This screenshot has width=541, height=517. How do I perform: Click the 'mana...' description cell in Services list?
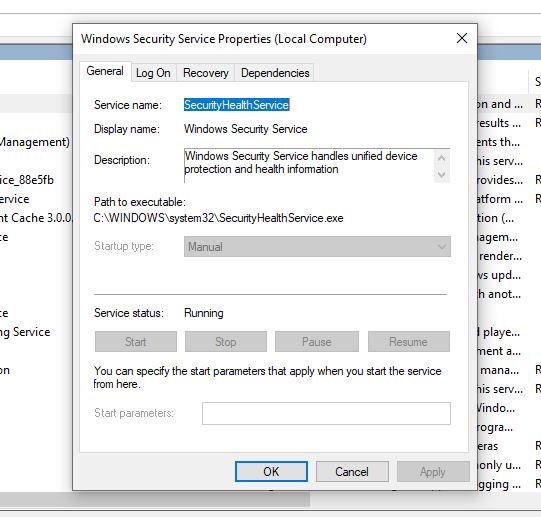click(x=500, y=370)
